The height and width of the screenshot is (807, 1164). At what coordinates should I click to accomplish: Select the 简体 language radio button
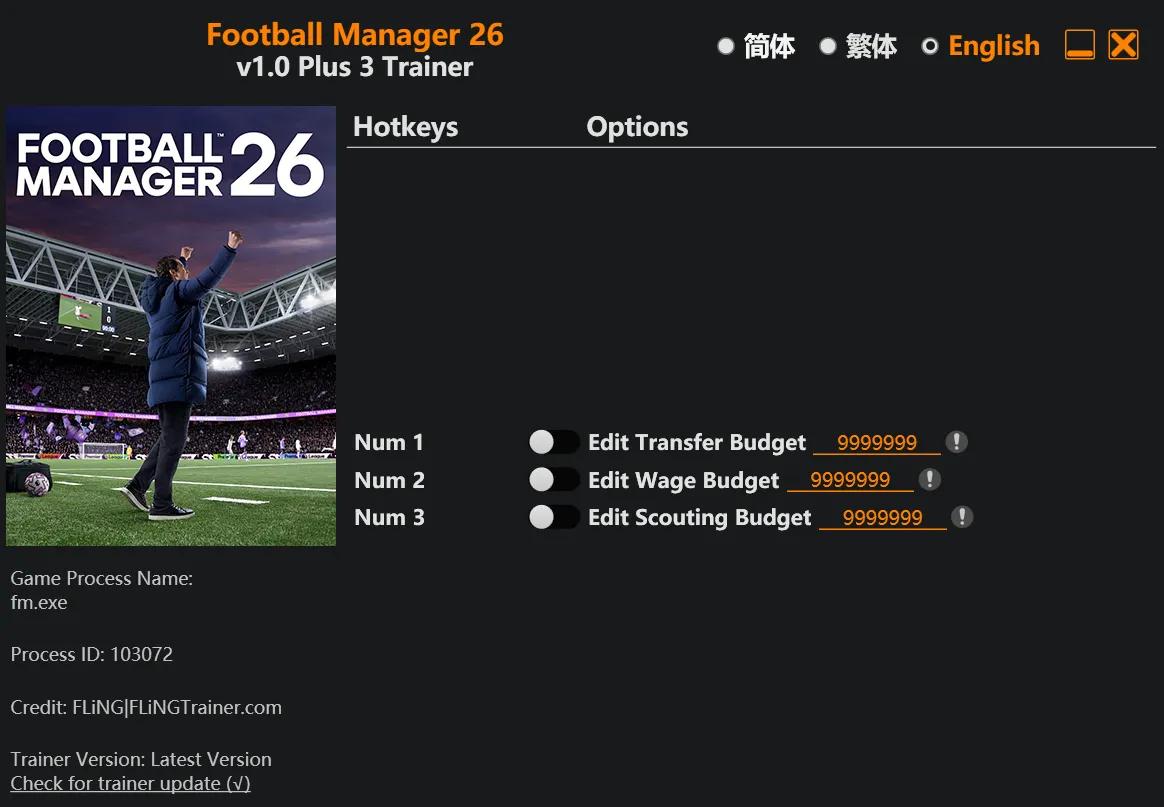pos(727,46)
